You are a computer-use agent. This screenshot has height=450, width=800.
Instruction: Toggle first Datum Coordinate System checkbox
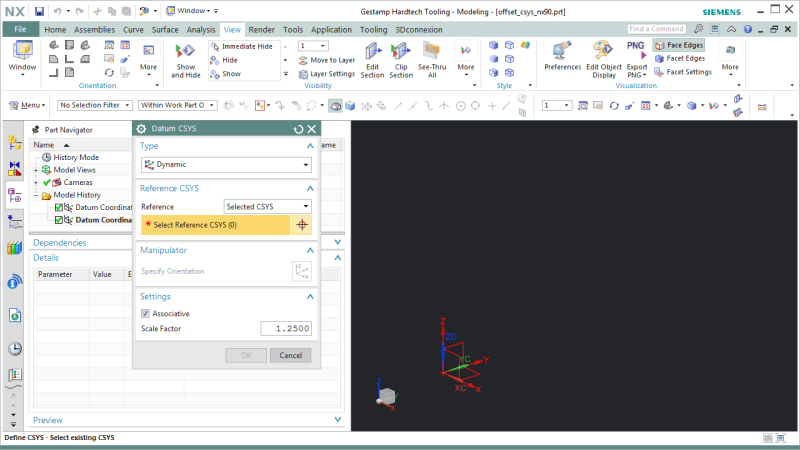pyautogui.click(x=59, y=207)
